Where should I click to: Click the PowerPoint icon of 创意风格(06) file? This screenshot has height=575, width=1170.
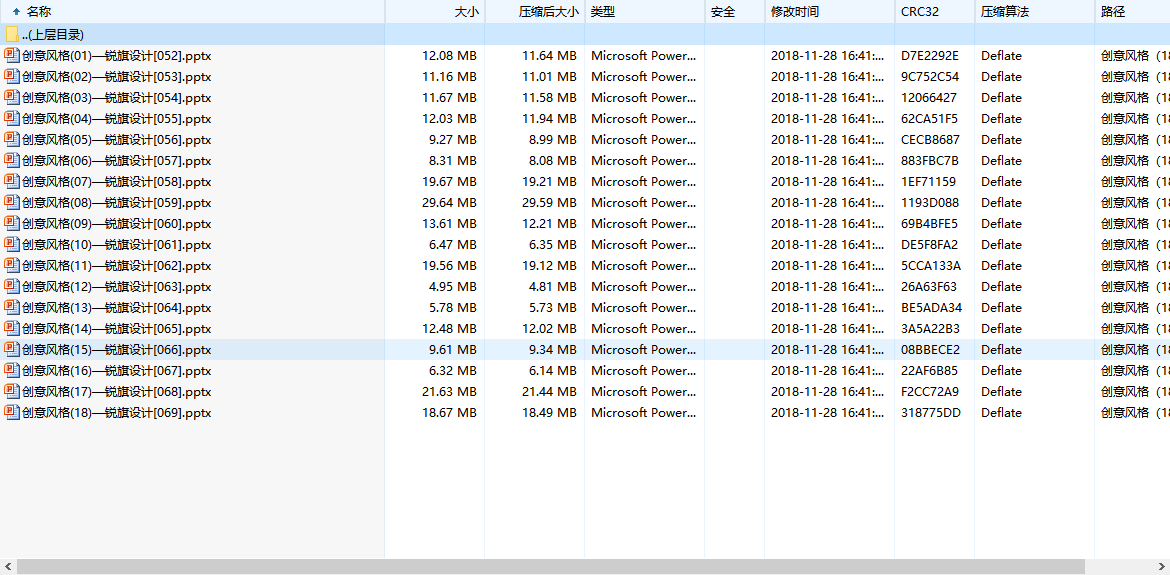pyautogui.click(x=12, y=160)
